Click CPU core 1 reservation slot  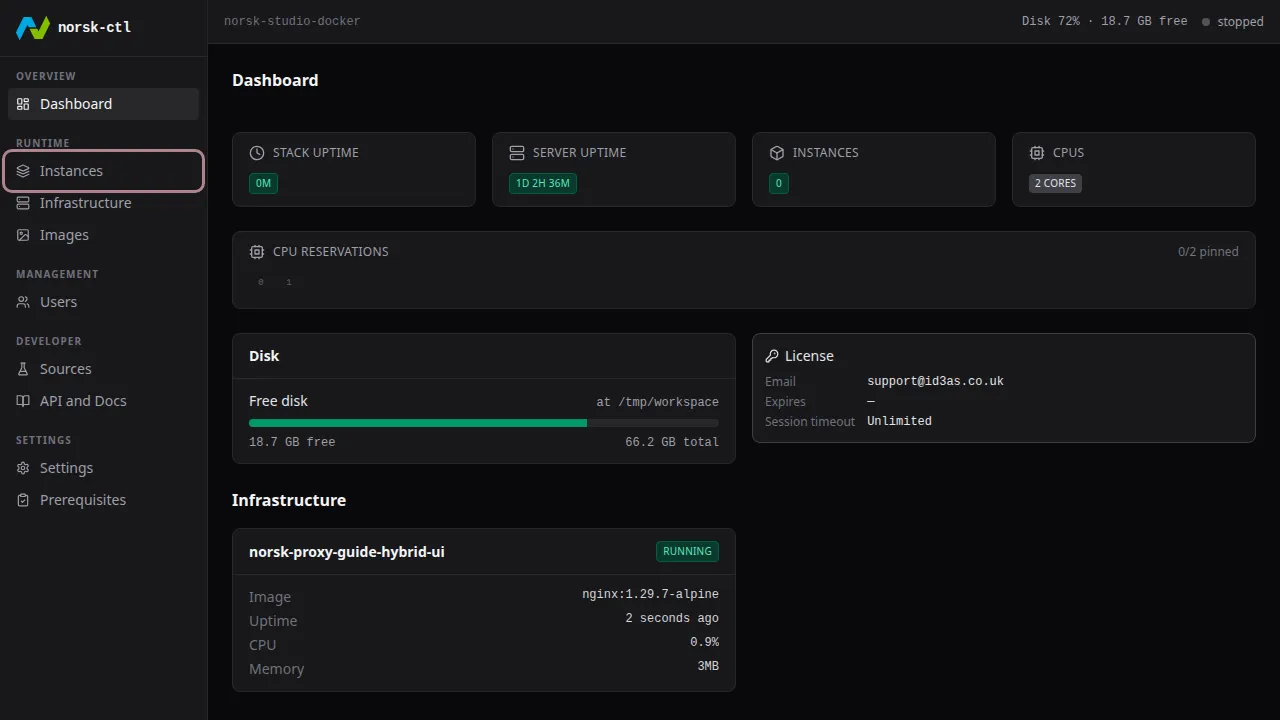click(x=289, y=283)
